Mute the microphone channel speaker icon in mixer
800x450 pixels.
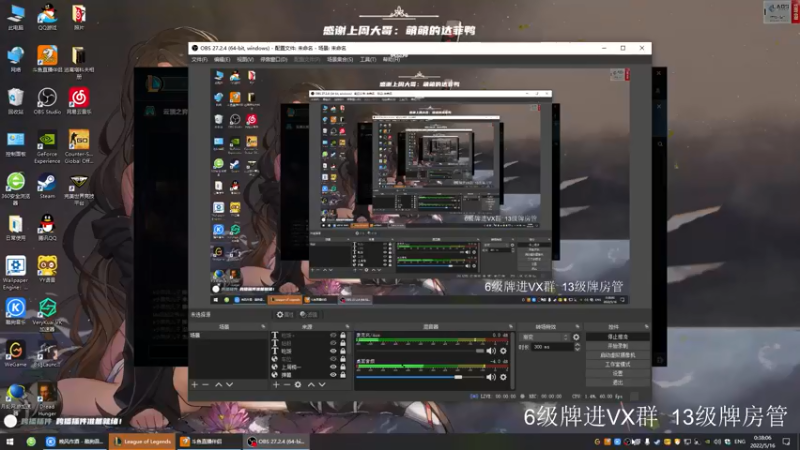[491, 351]
